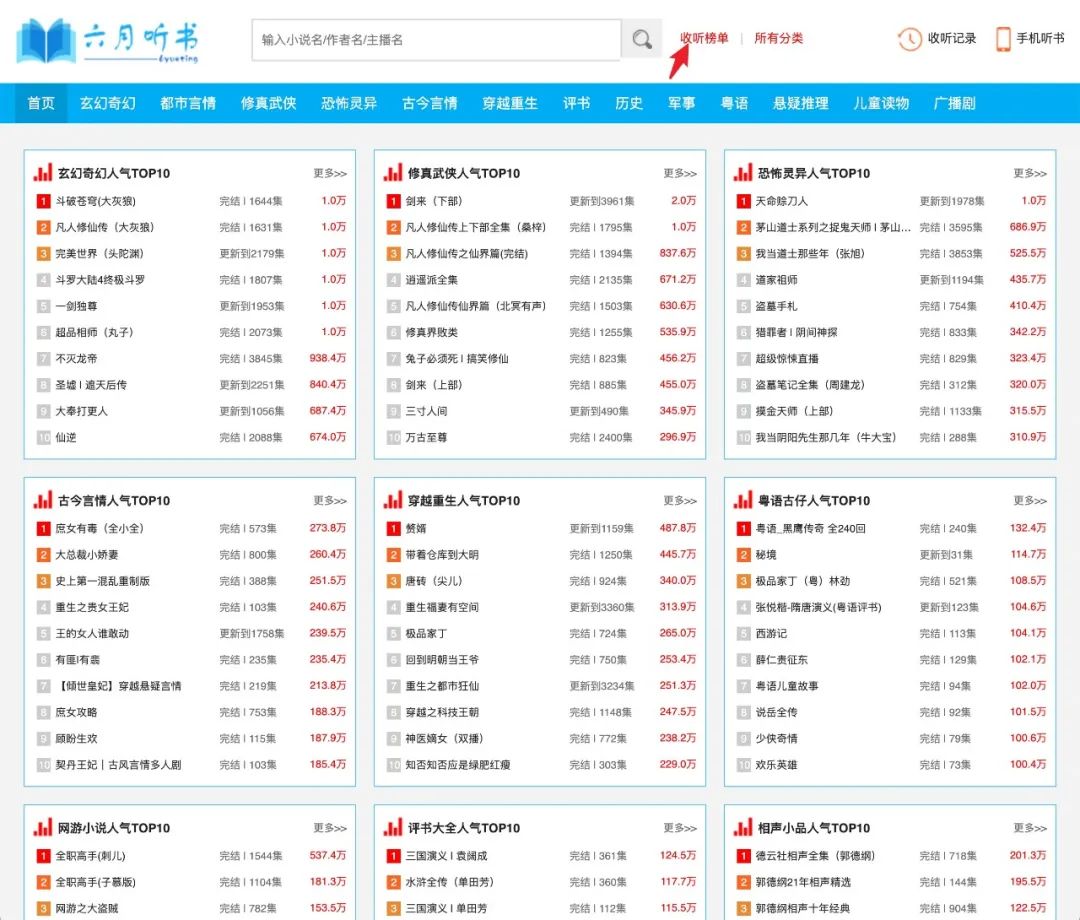Open the book 知否知否应是绿肥红瘦
The image size is (1080, 920).
pos(458,764)
